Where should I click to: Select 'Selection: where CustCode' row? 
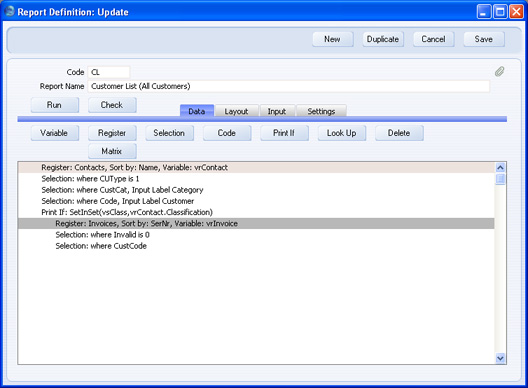pos(256,246)
